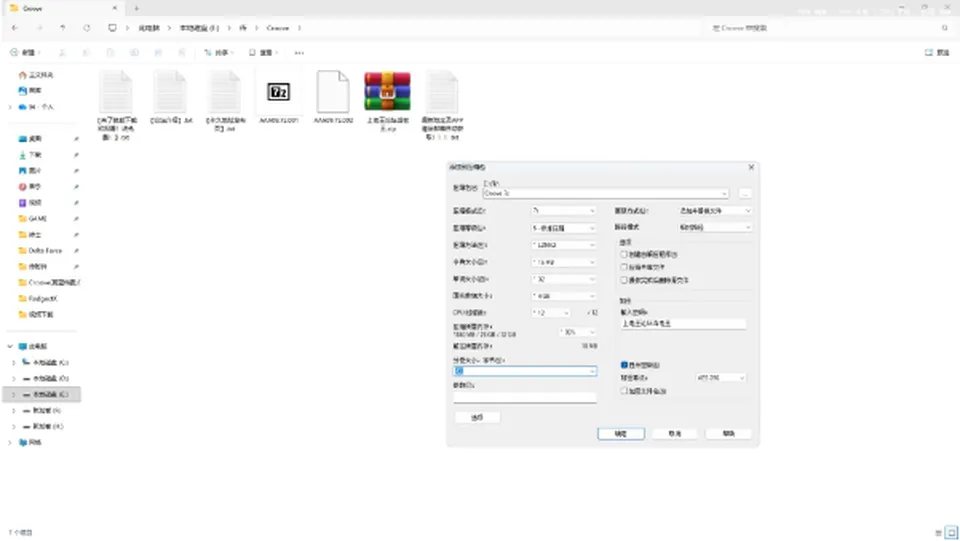960x541 pixels.
Task: Click the archive name field showing Groove.7z
Action: (x=606, y=193)
